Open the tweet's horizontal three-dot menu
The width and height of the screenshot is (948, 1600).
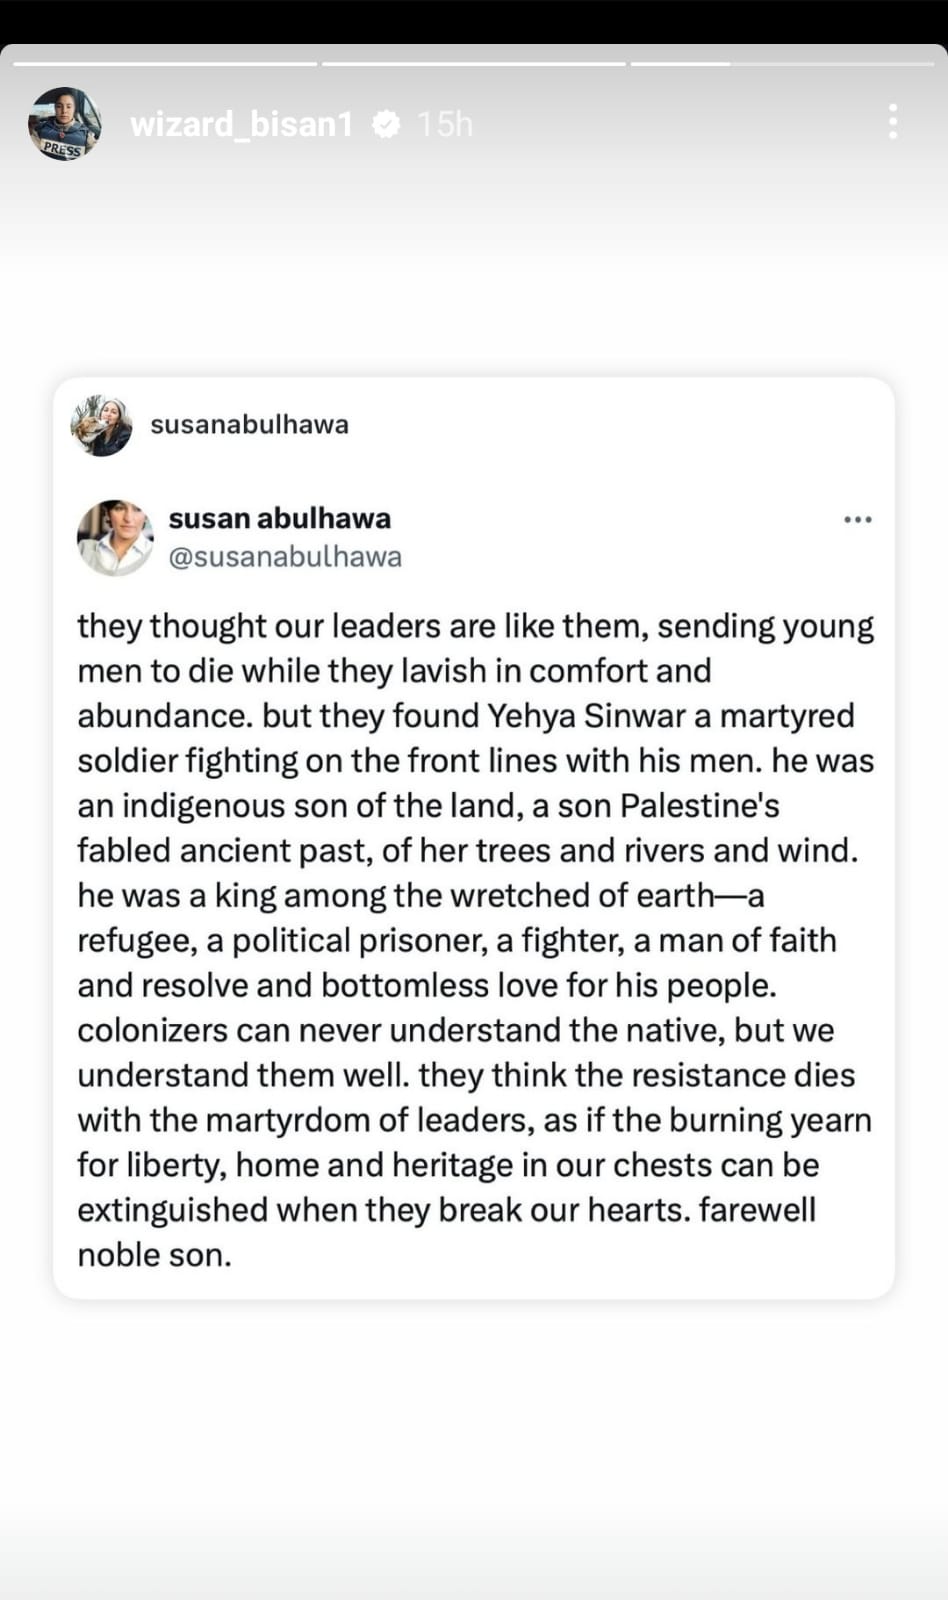point(857,519)
